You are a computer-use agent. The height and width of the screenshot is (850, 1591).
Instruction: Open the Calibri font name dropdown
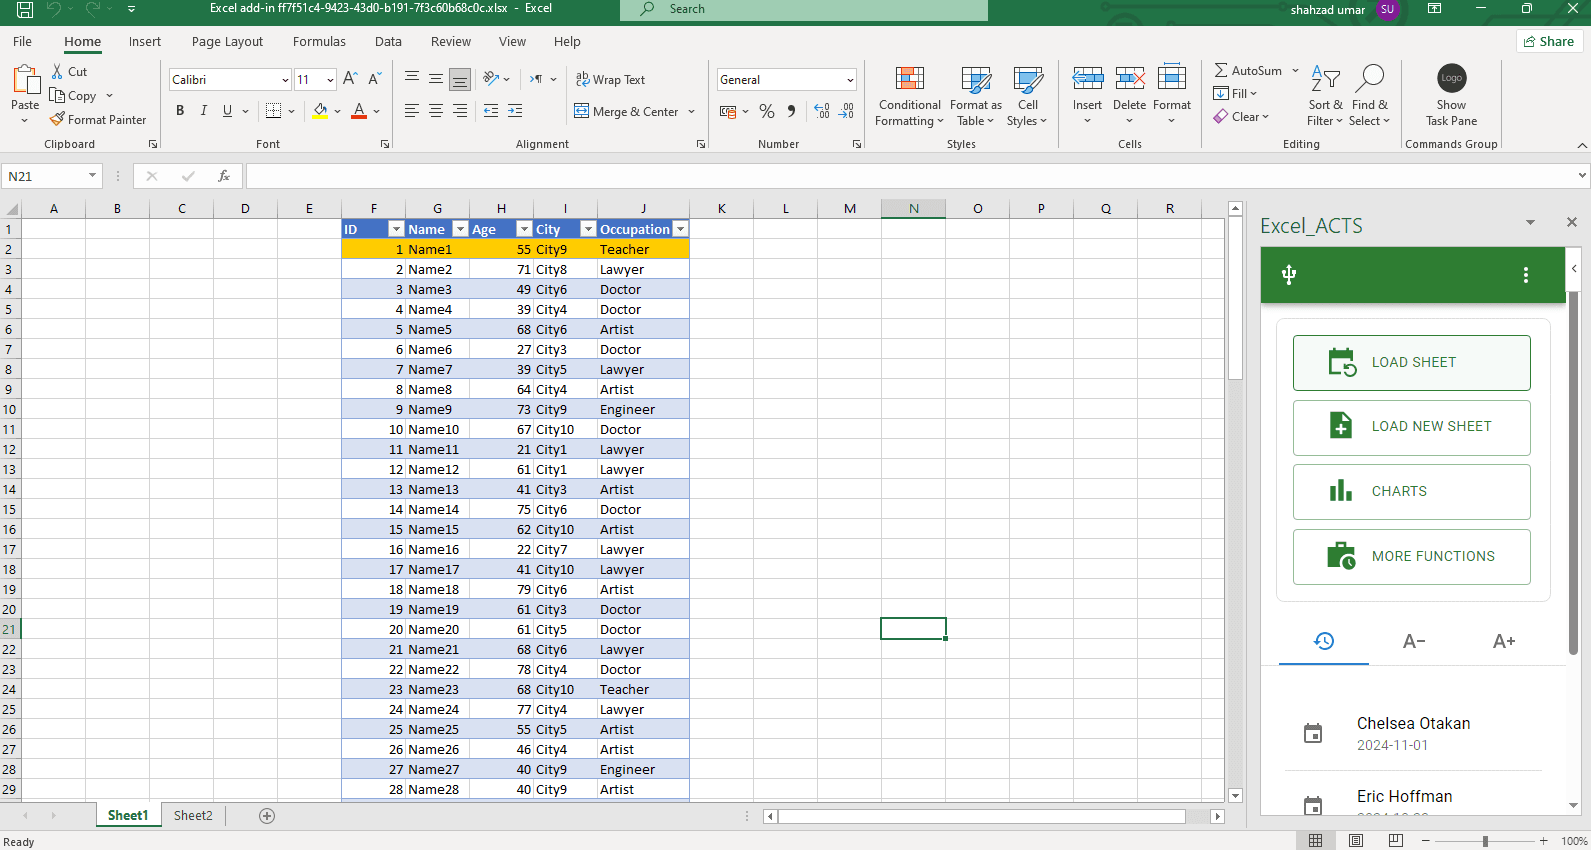(x=285, y=80)
